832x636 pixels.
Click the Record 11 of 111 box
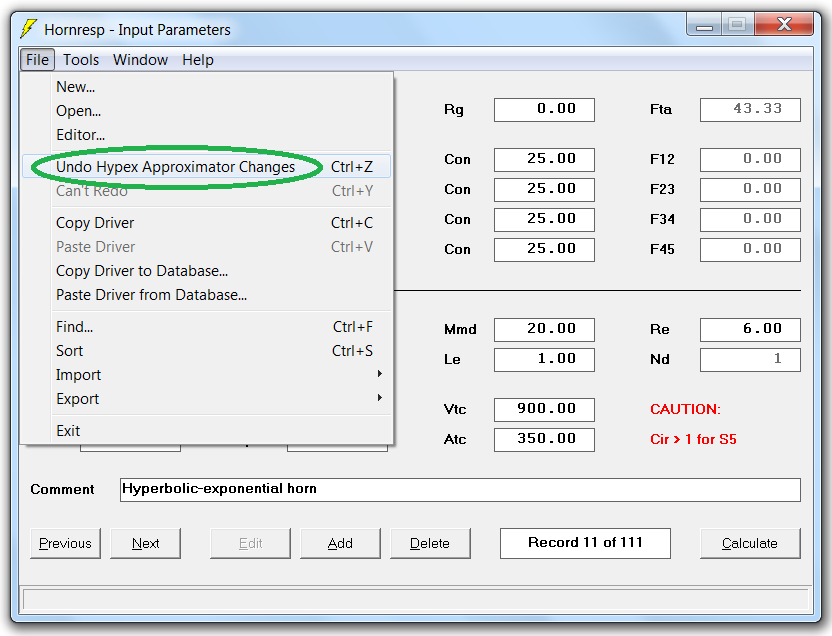585,543
